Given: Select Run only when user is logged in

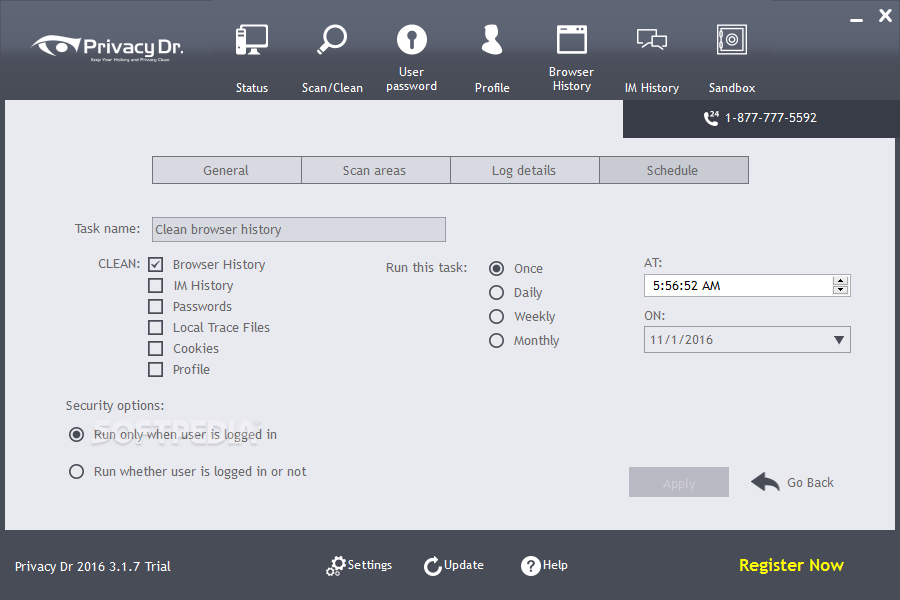Looking at the screenshot, I should click(76, 435).
